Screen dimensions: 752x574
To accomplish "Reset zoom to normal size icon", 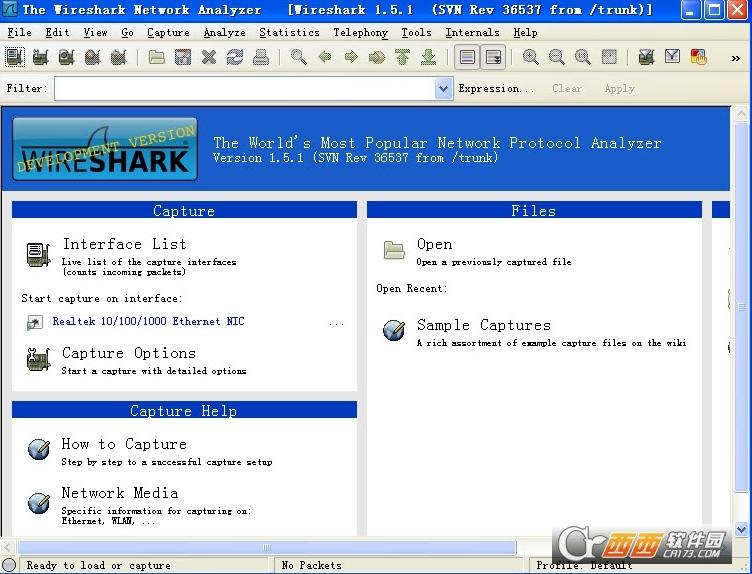I will click(582, 57).
